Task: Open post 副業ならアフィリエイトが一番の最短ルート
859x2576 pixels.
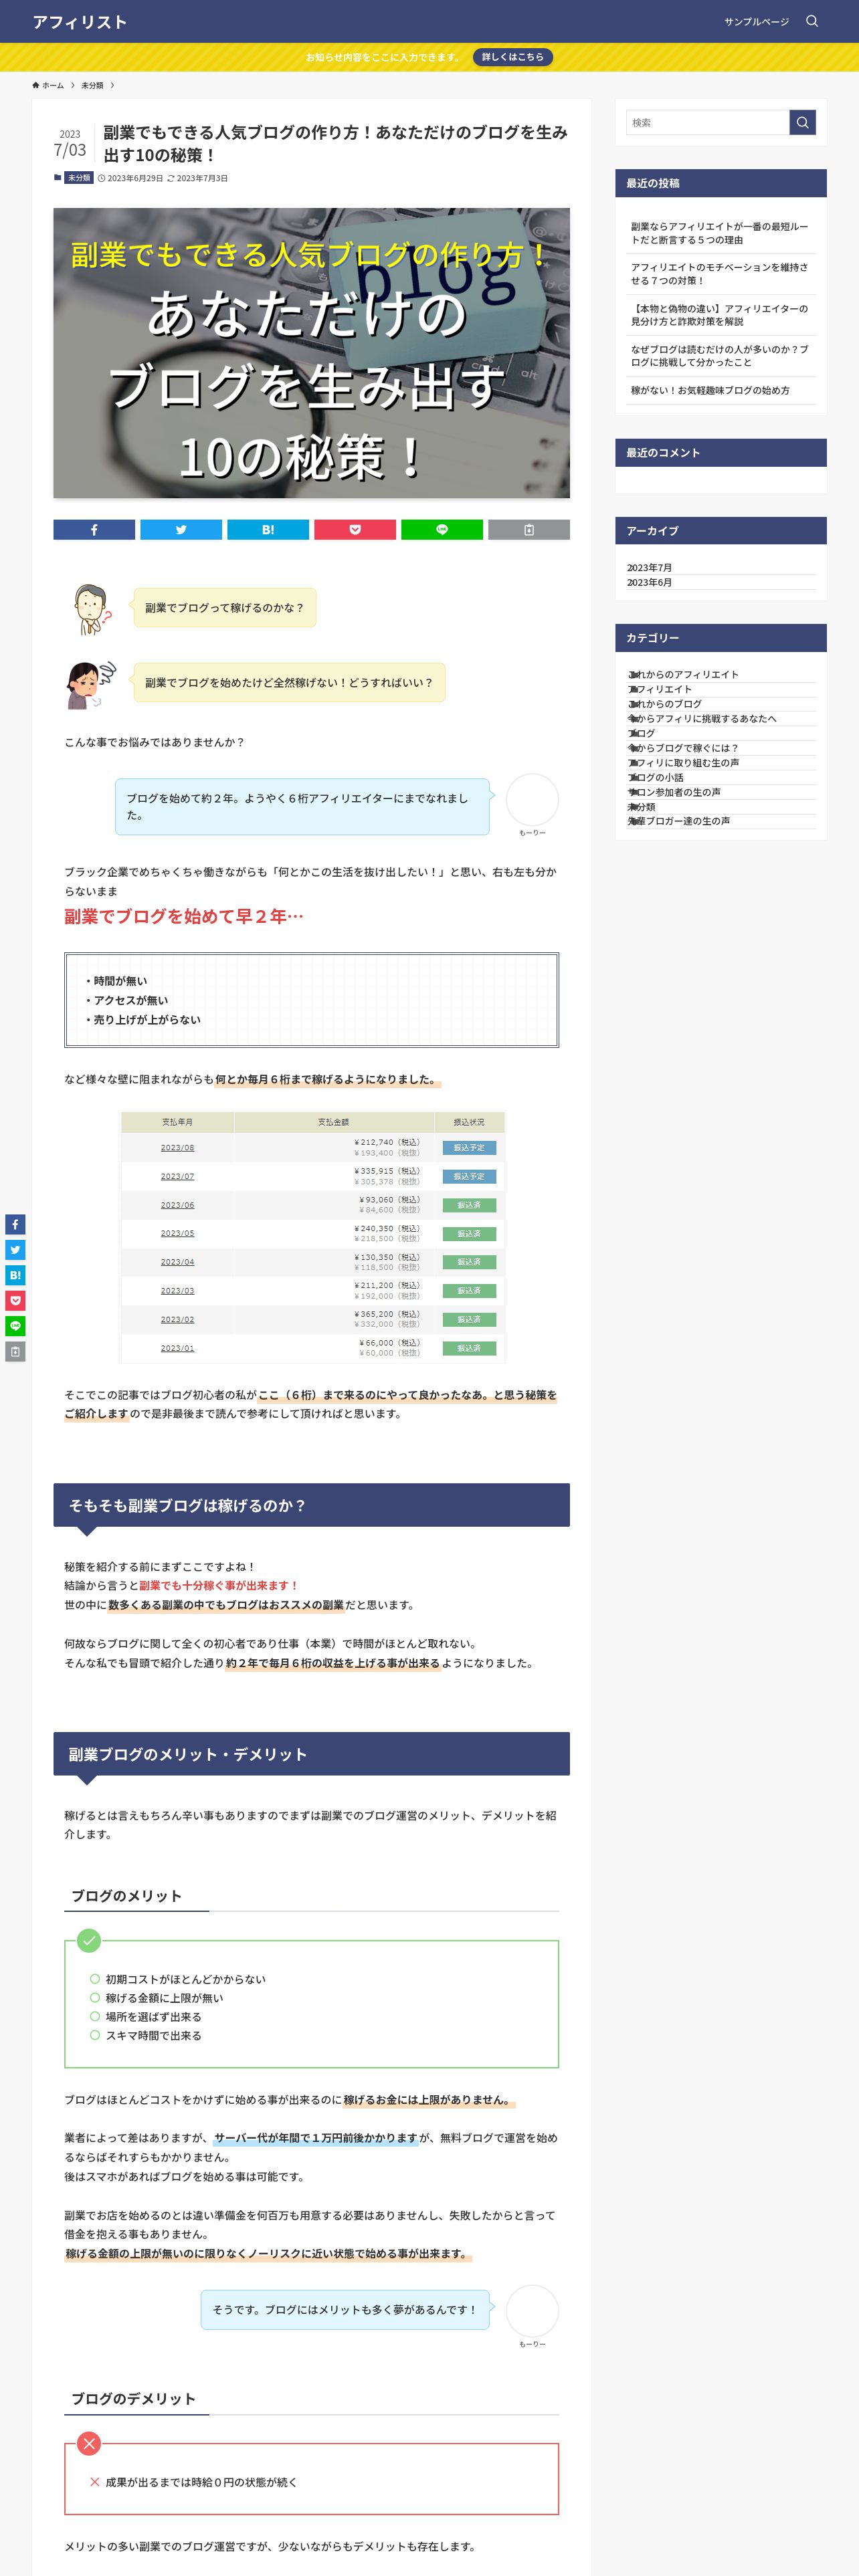Action: pyautogui.click(x=720, y=233)
